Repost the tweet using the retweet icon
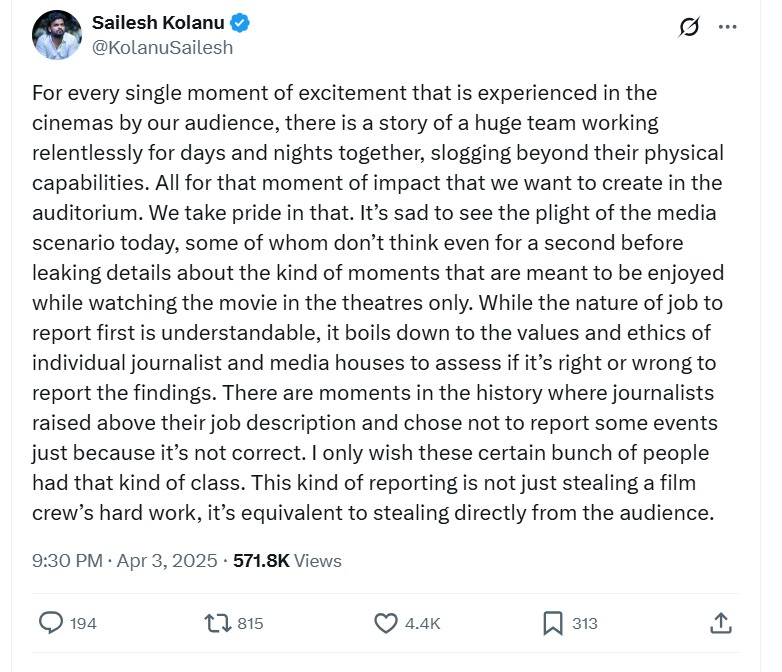 [x=216, y=623]
